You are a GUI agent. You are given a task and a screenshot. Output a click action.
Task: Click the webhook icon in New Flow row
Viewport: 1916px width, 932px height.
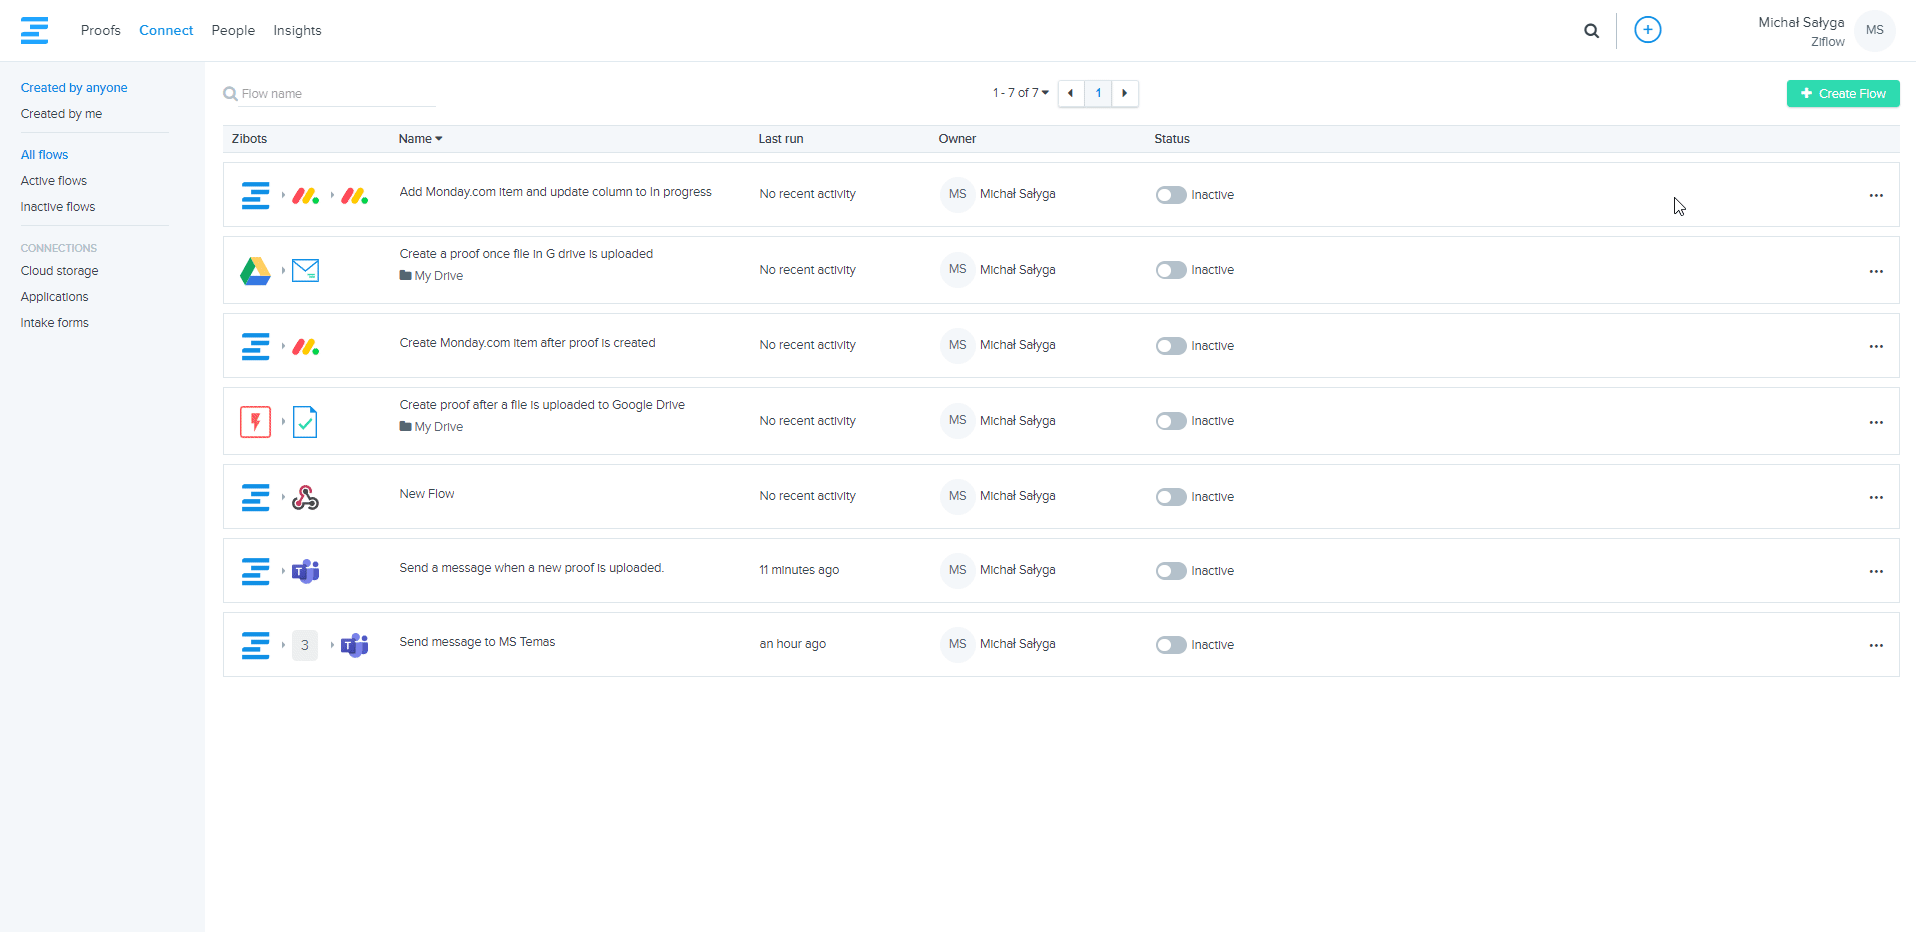[305, 497]
